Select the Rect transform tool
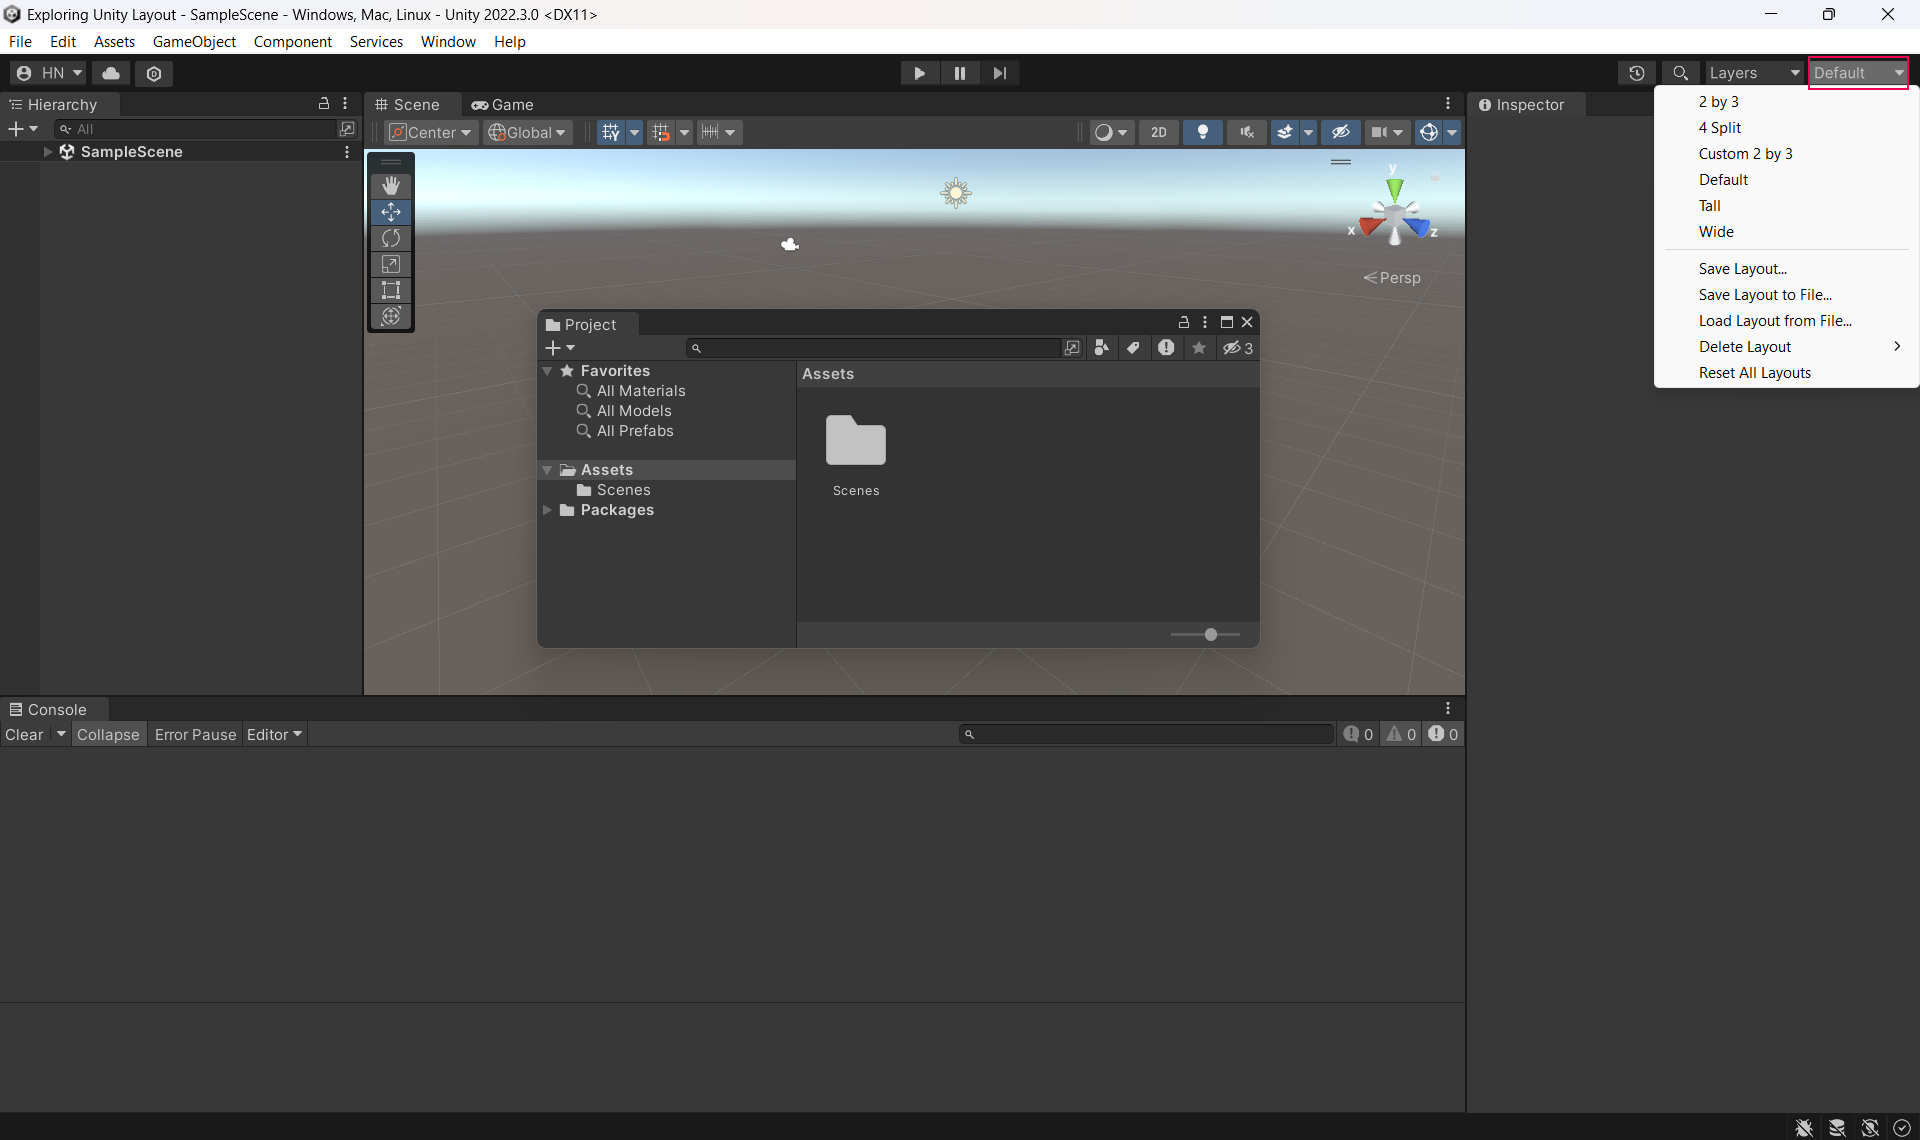The image size is (1920, 1140). (391, 290)
